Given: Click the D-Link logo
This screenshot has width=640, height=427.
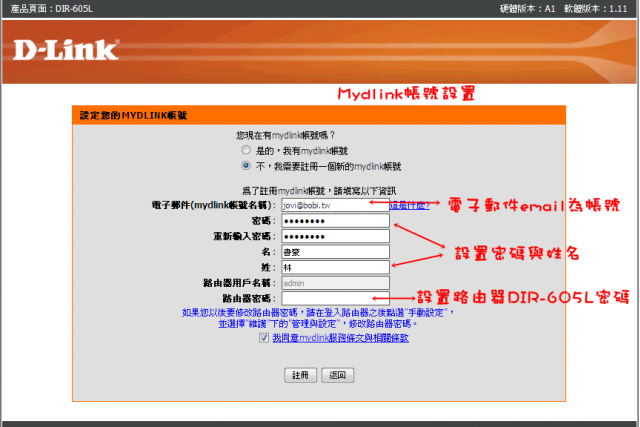Looking at the screenshot, I should [x=66, y=50].
